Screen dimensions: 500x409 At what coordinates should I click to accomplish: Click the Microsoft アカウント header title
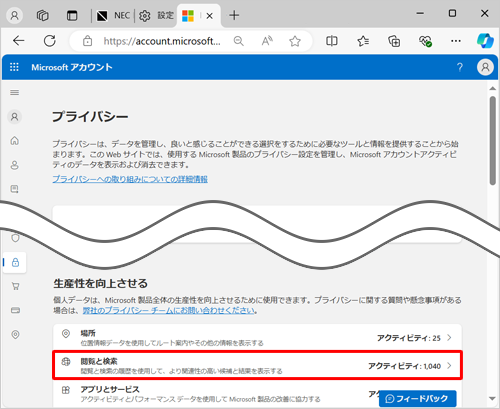[72, 67]
